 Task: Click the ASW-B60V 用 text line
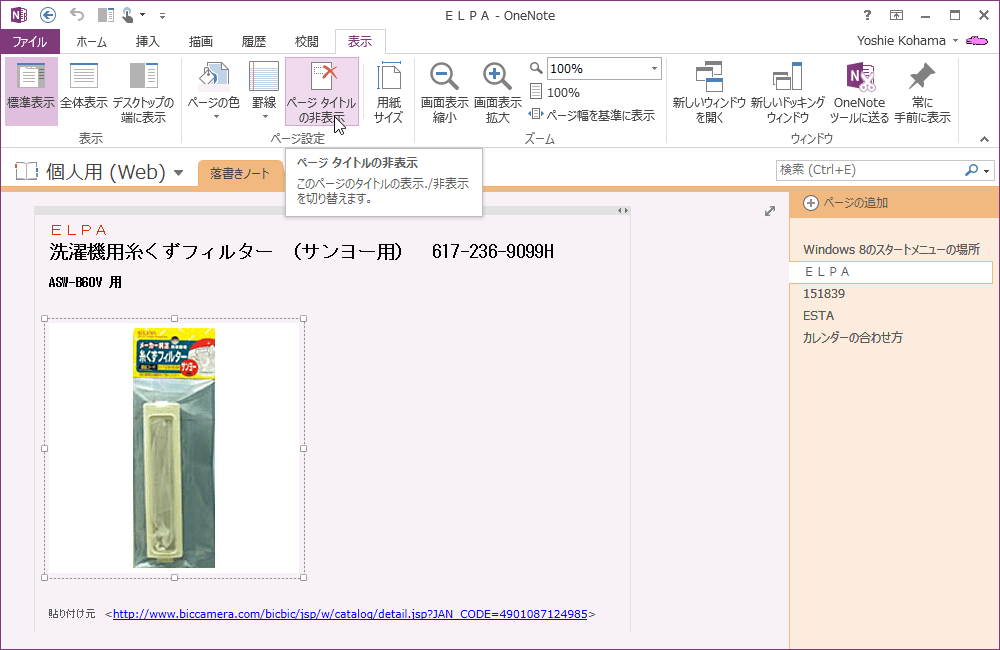coord(85,282)
